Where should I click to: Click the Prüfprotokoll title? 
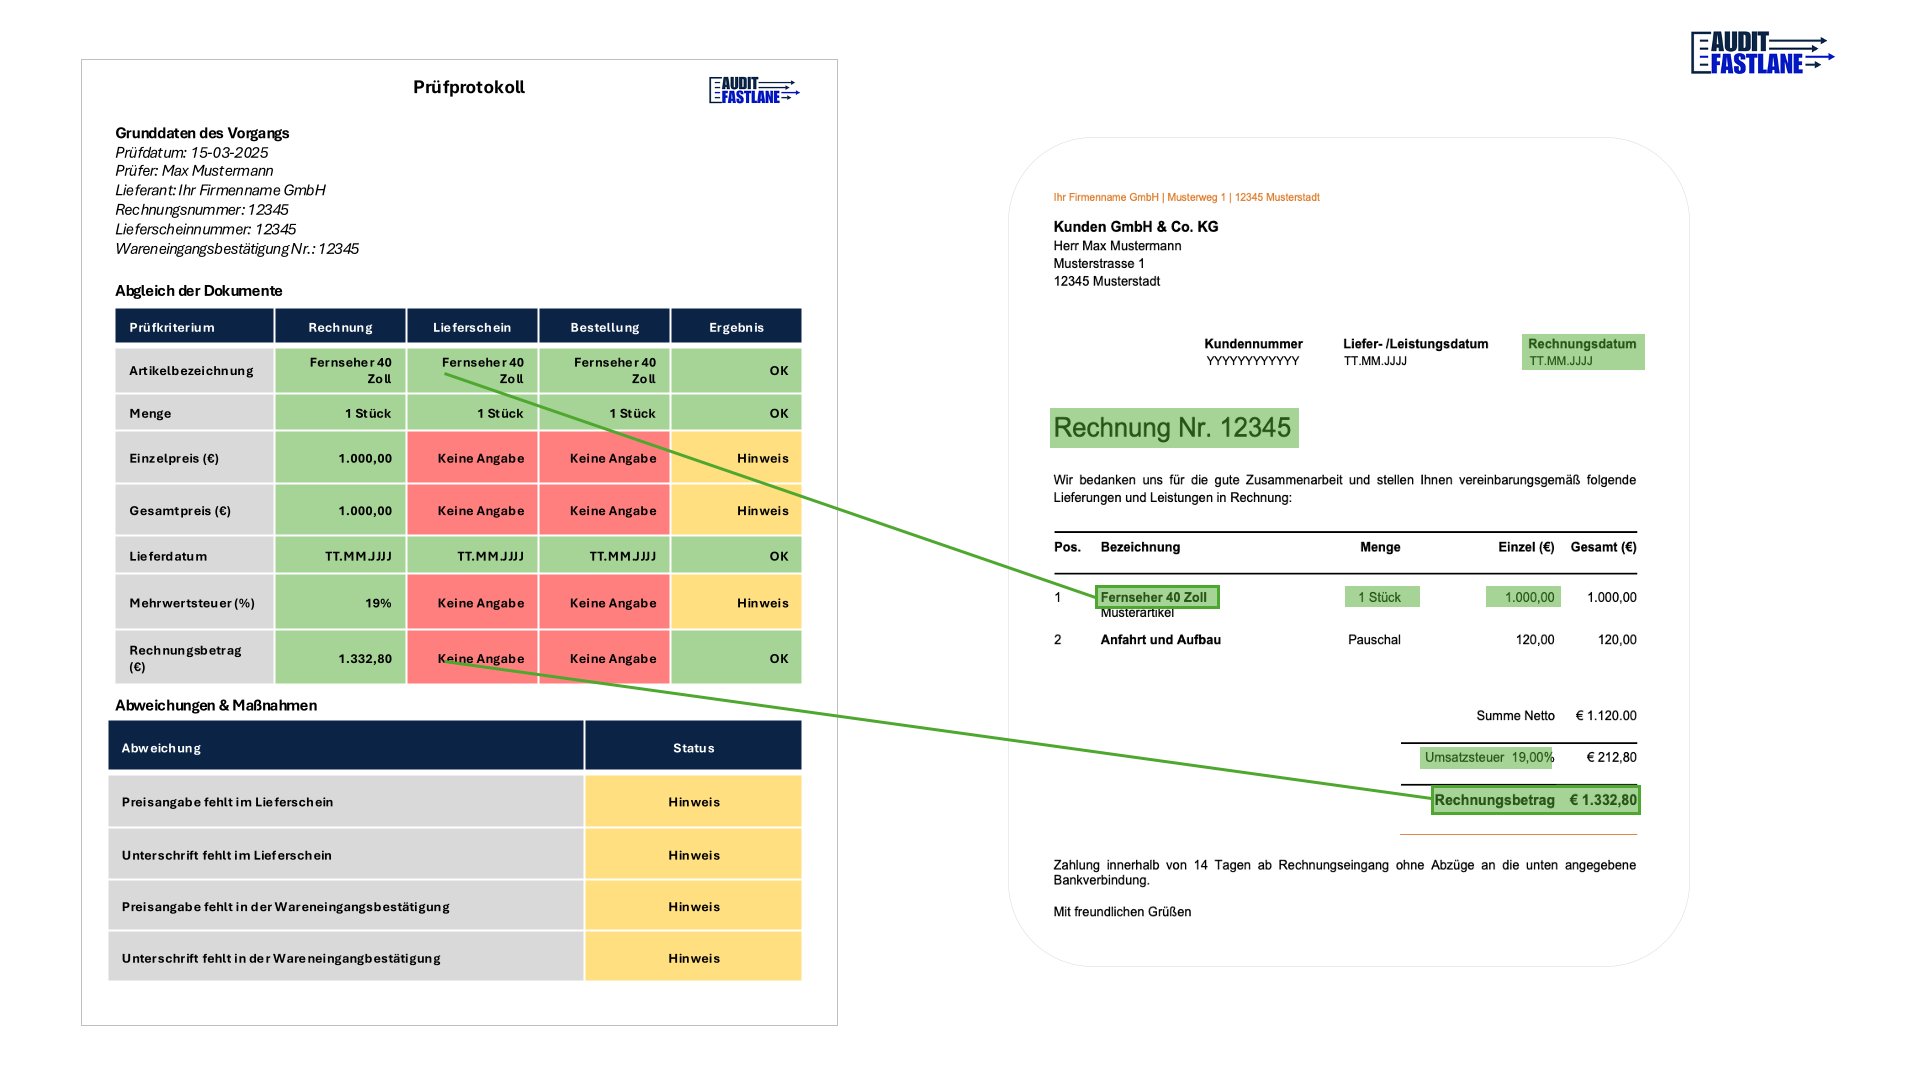point(469,87)
